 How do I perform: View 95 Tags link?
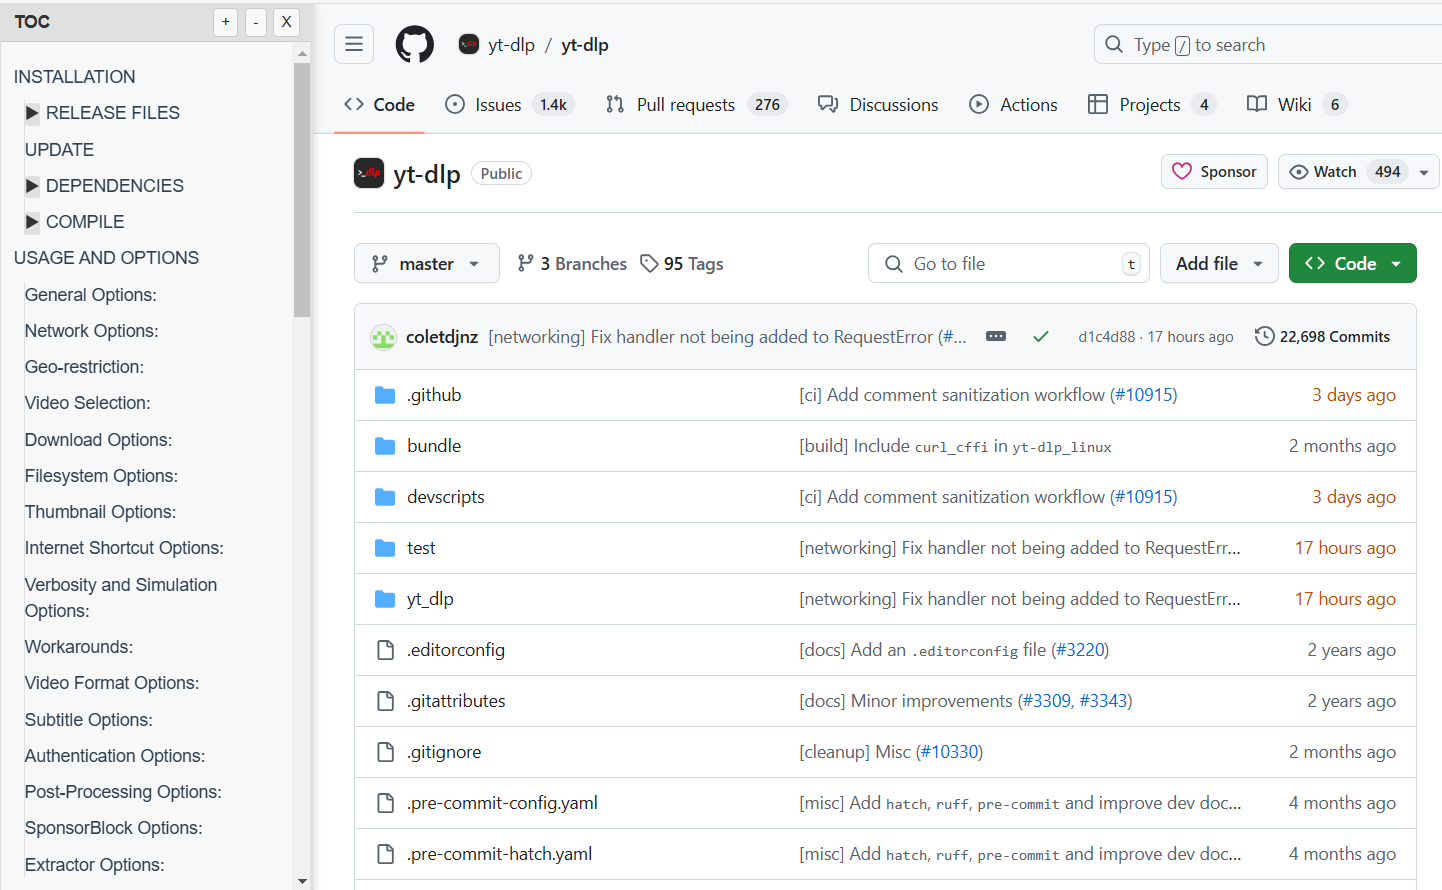682,263
